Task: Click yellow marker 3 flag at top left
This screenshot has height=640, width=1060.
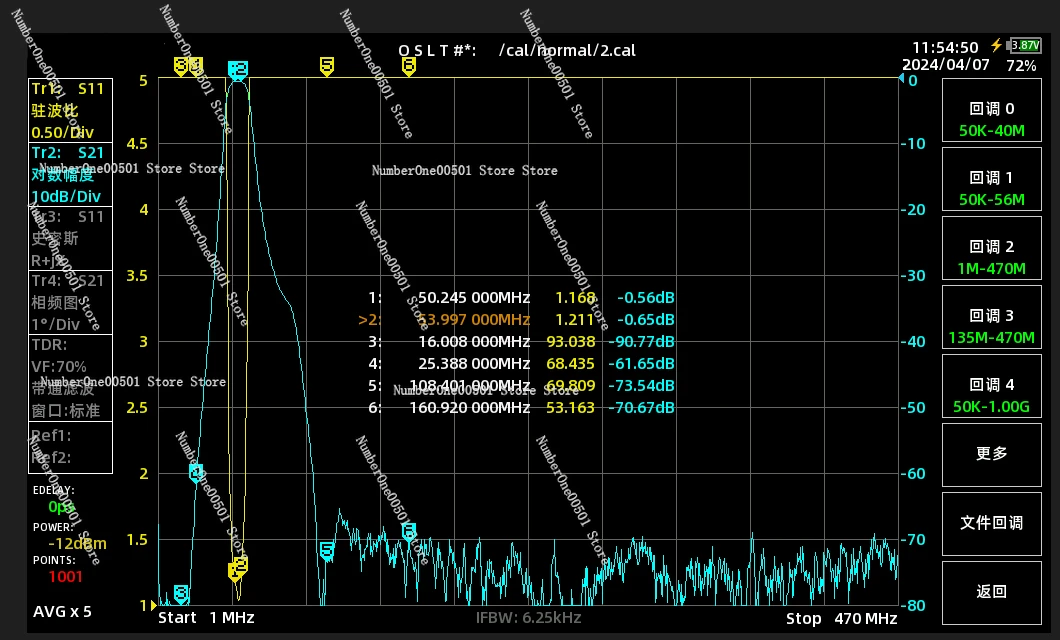Action: [x=181, y=66]
